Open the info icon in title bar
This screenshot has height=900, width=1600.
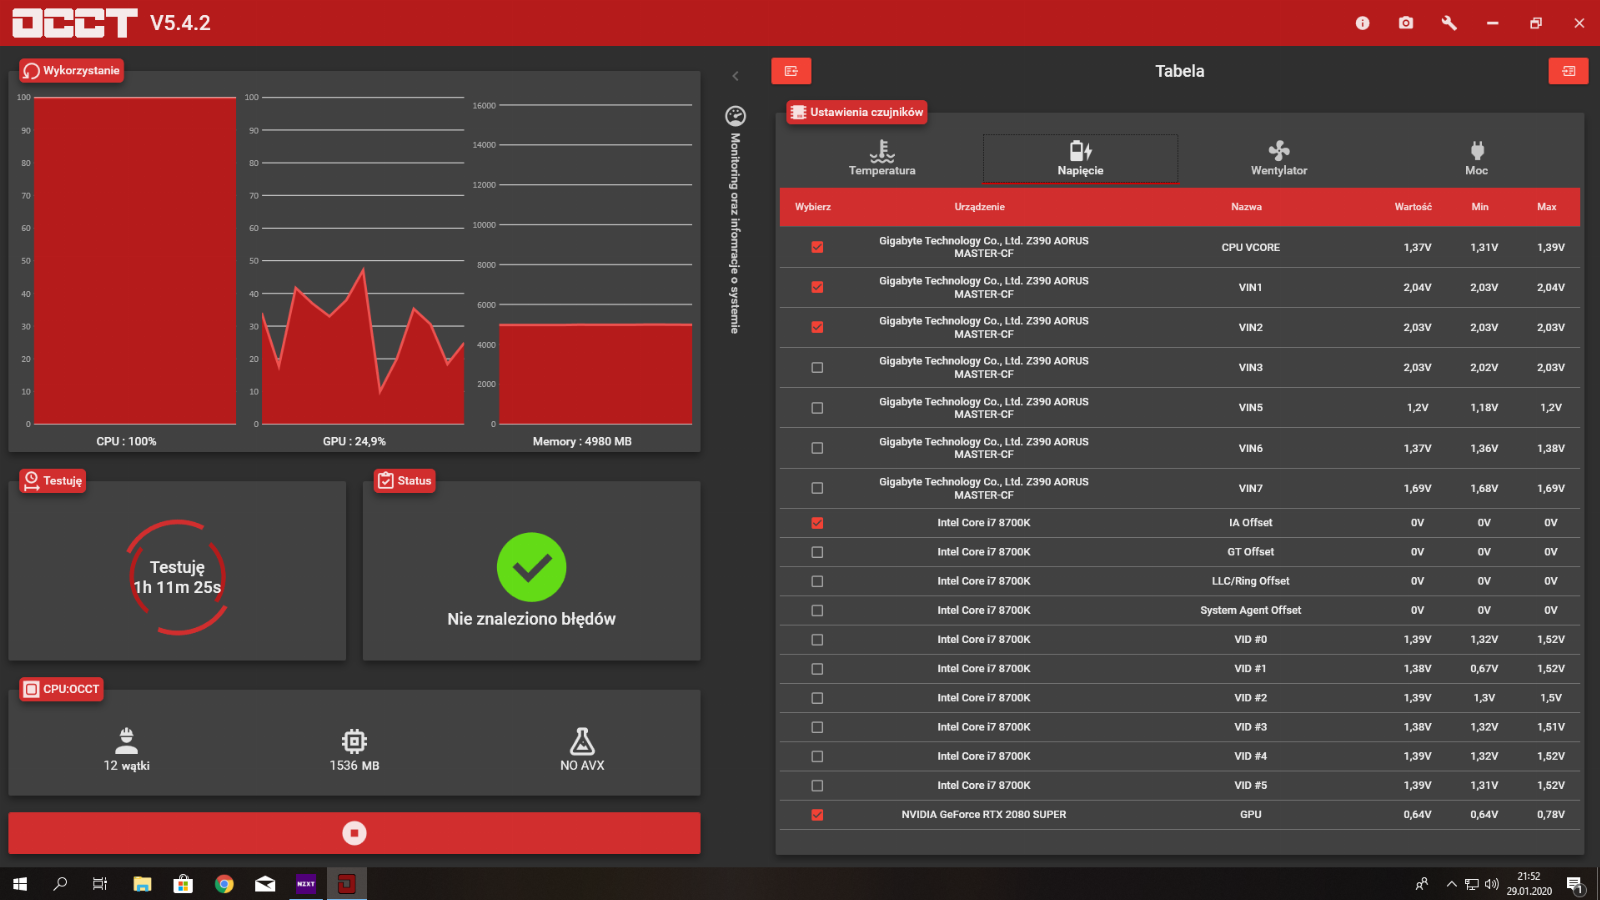pos(1362,23)
